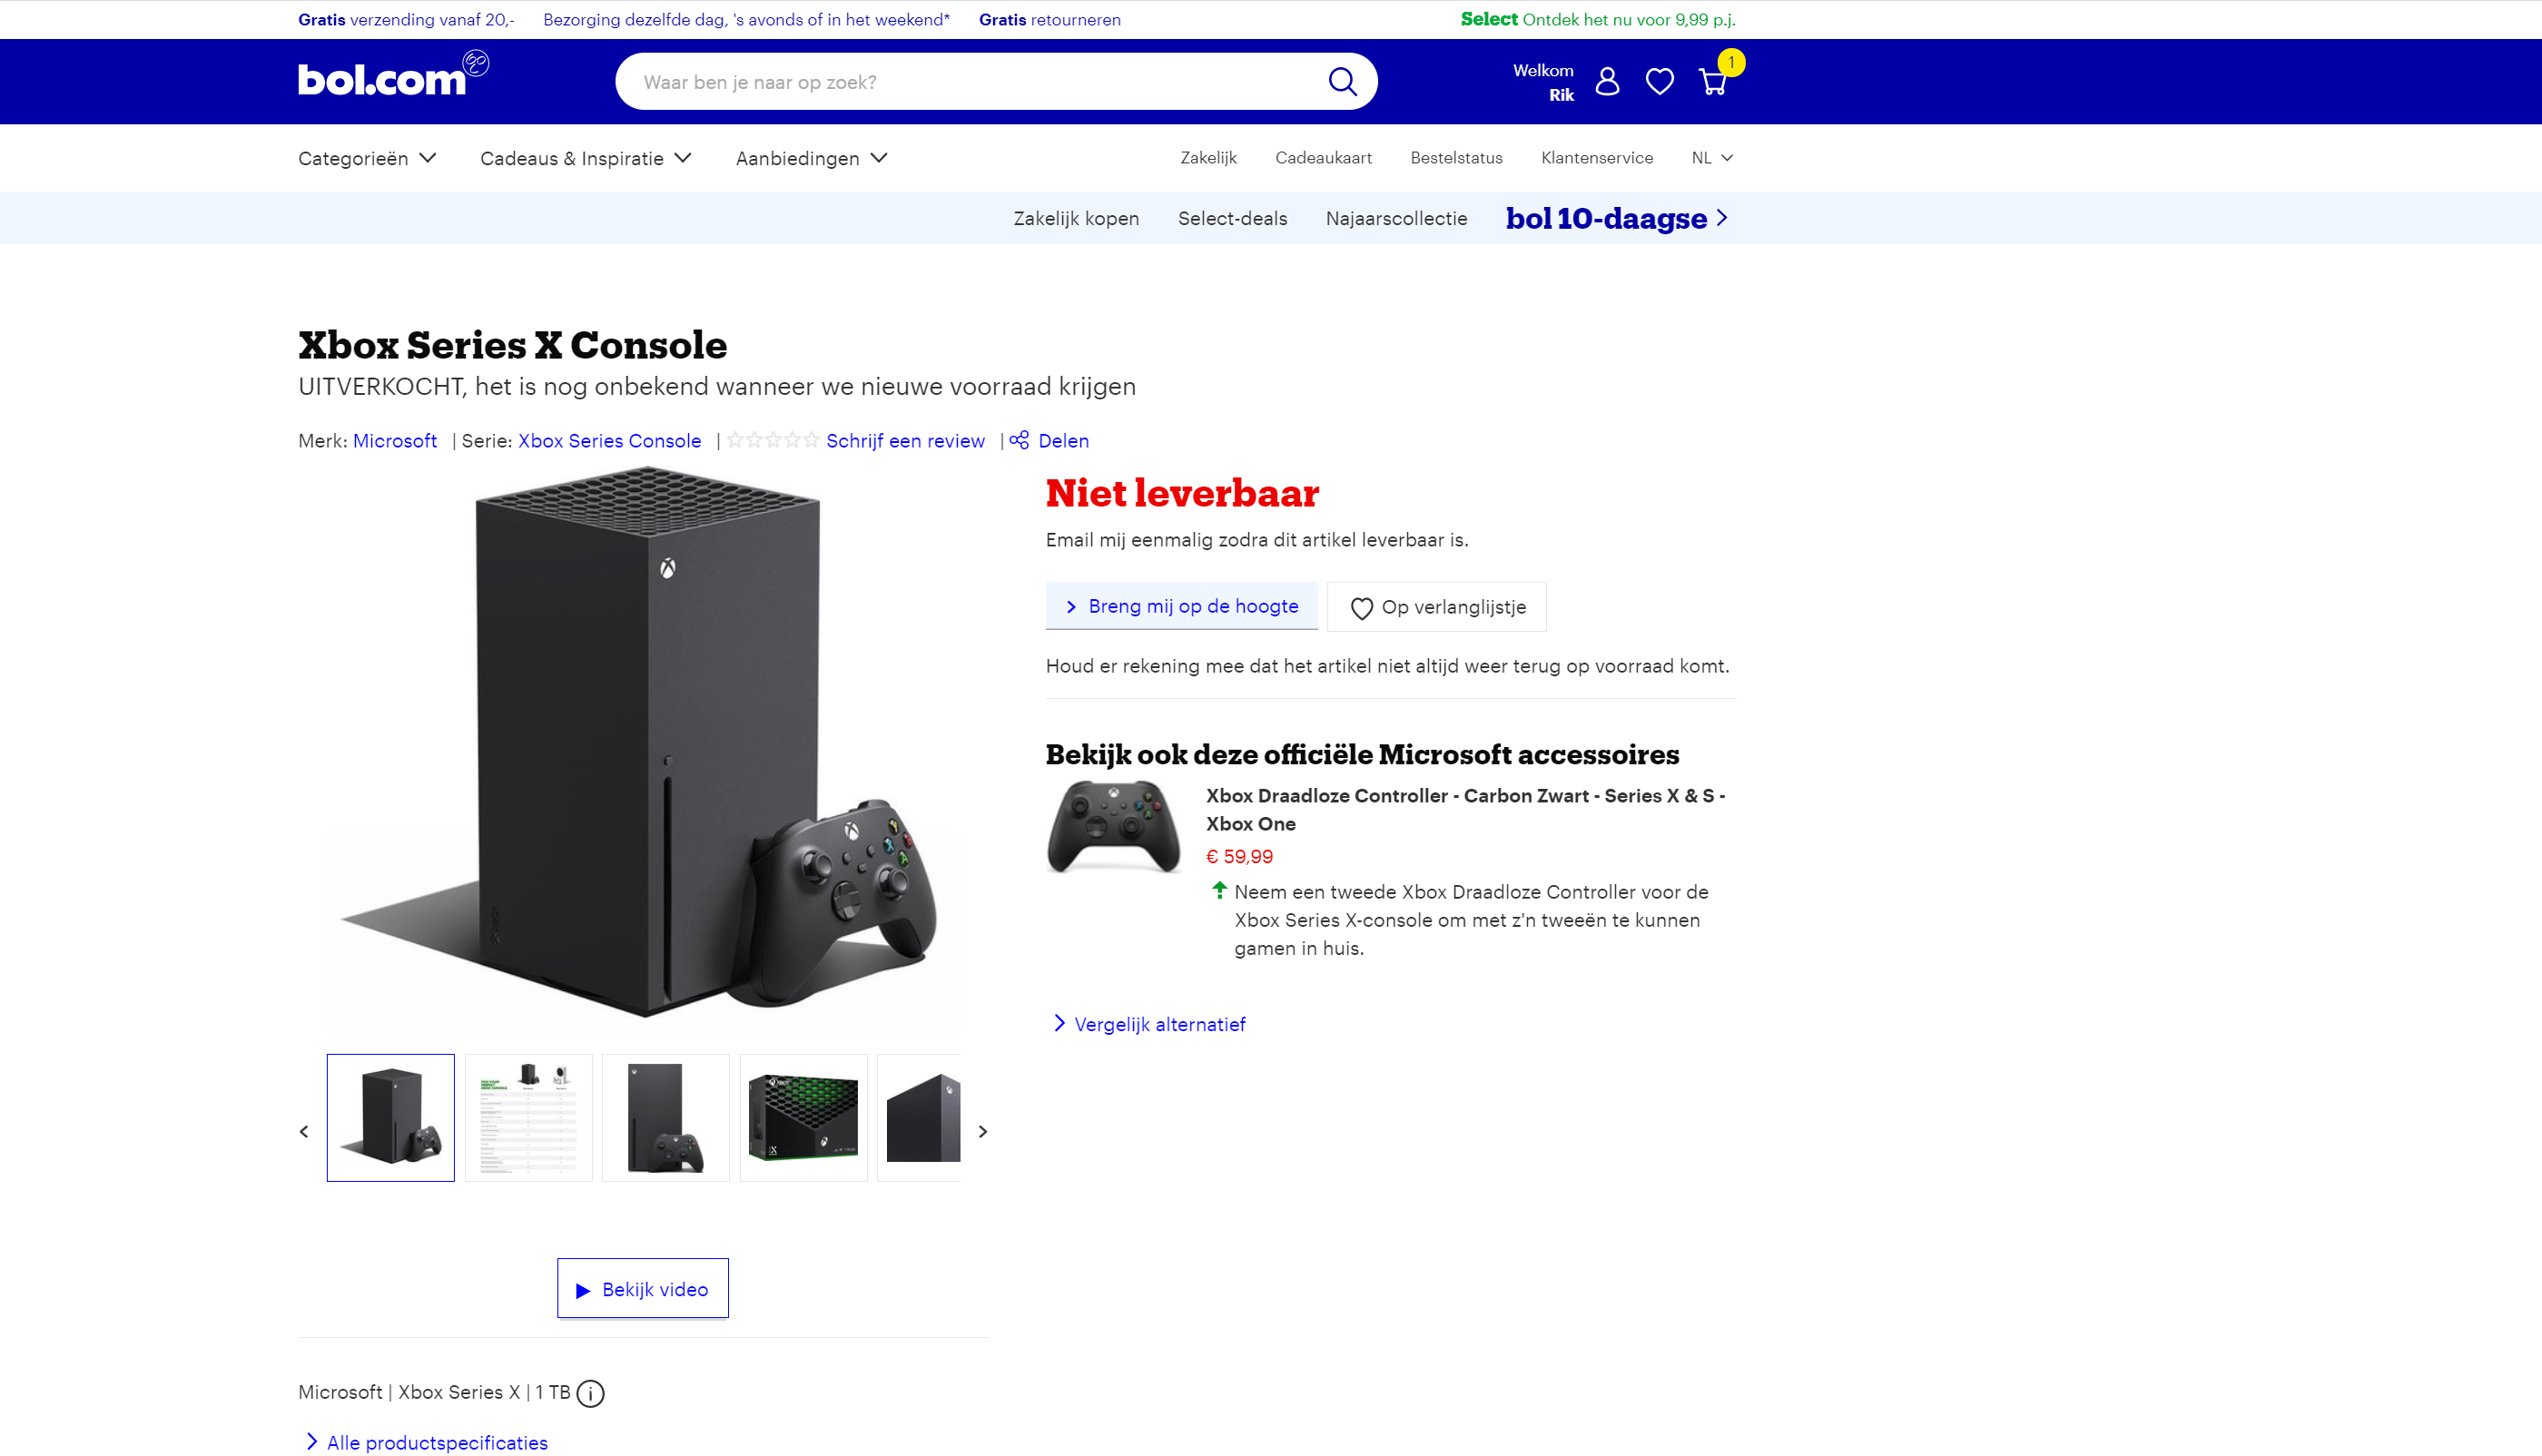Open the account profile icon
This screenshot has width=2542, height=1456.
1607,81
